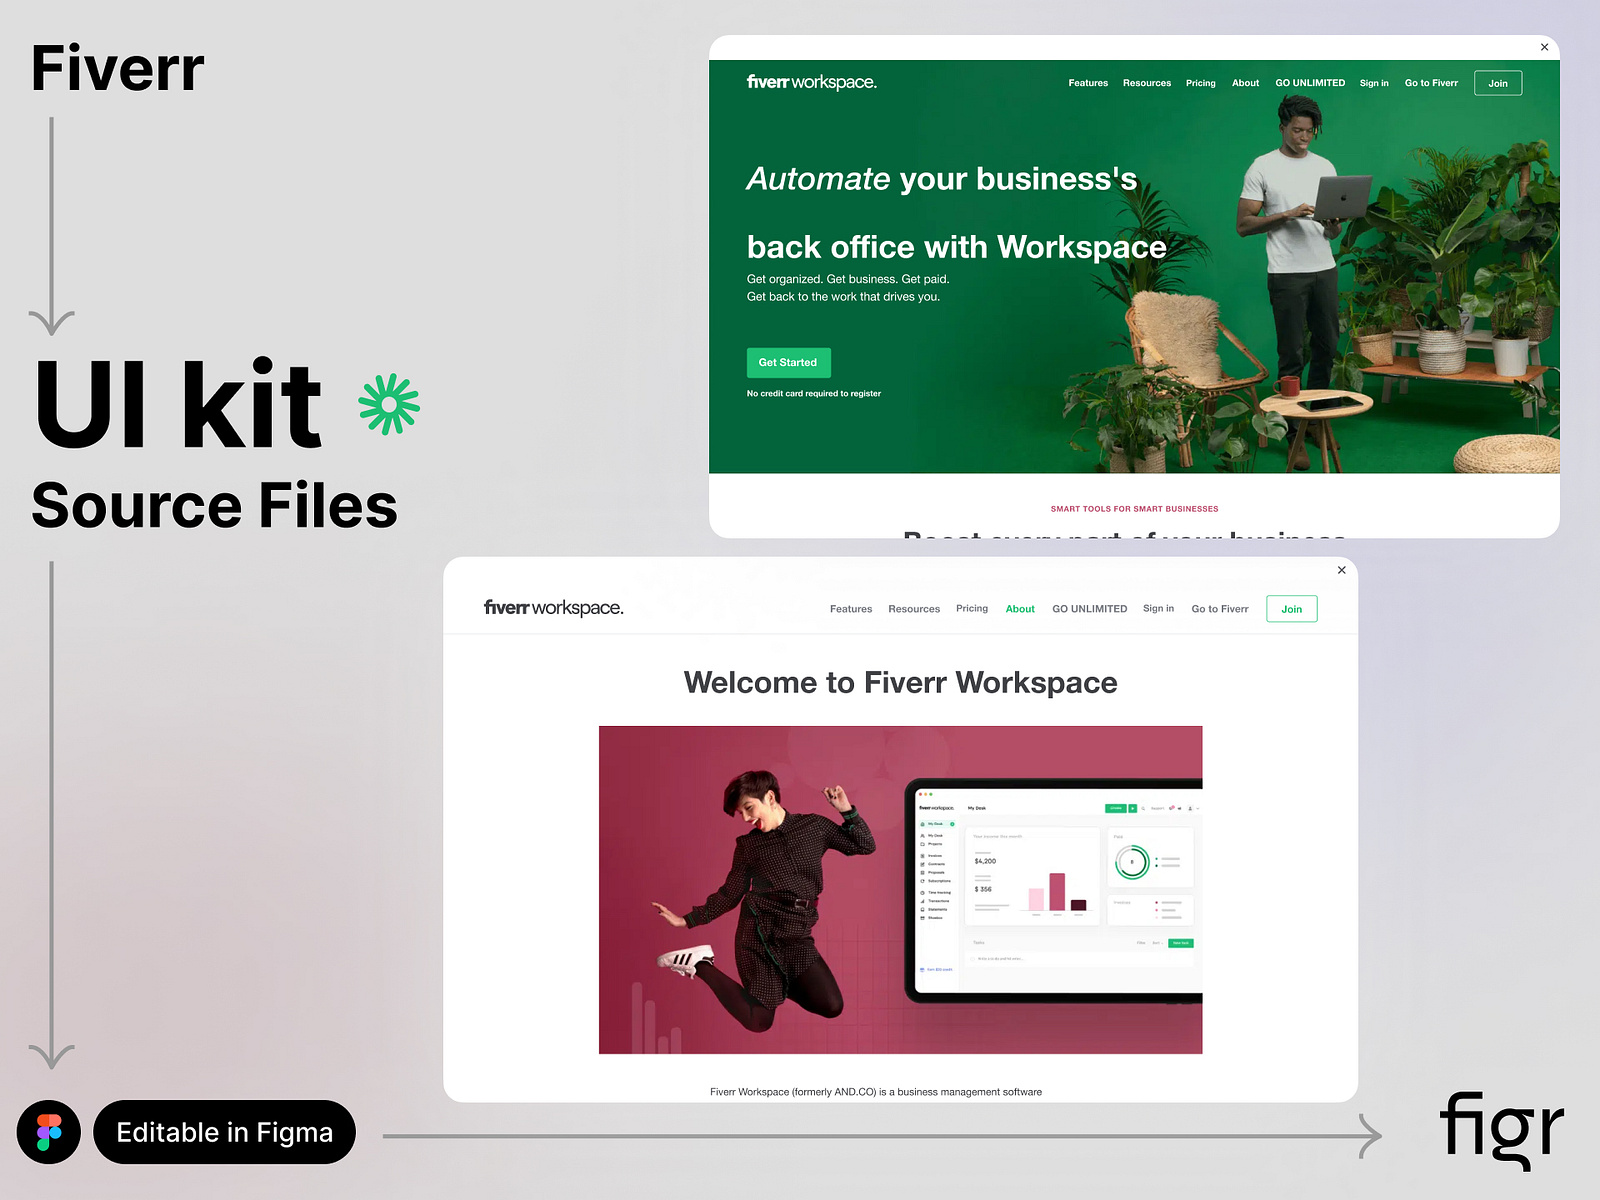Click the figr logo
The image size is (1600, 1200).
(x=1501, y=1130)
